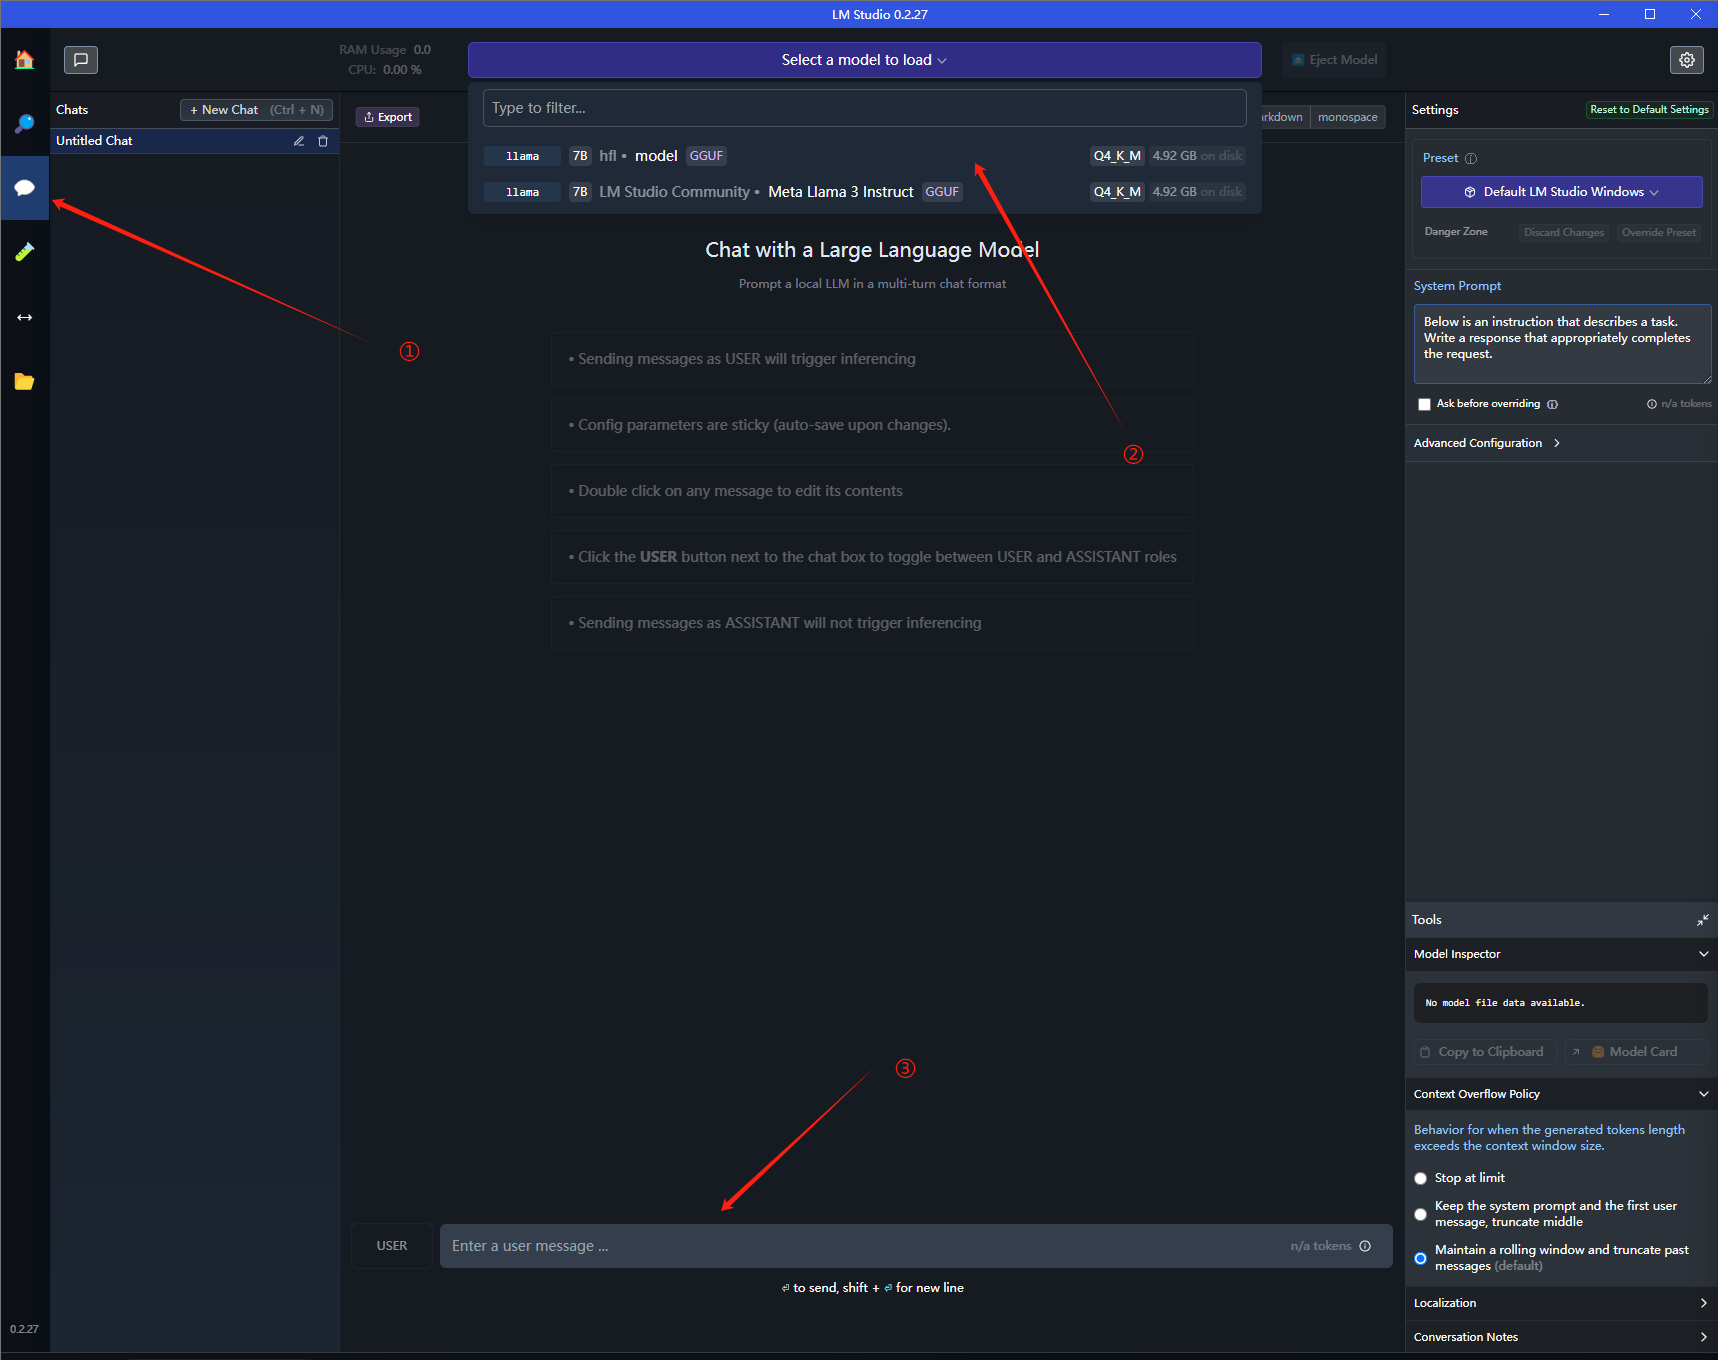The image size is (1718, 1360).
Task: Choose the hfl model GGUF entry
Action: (x=864, y=156)
